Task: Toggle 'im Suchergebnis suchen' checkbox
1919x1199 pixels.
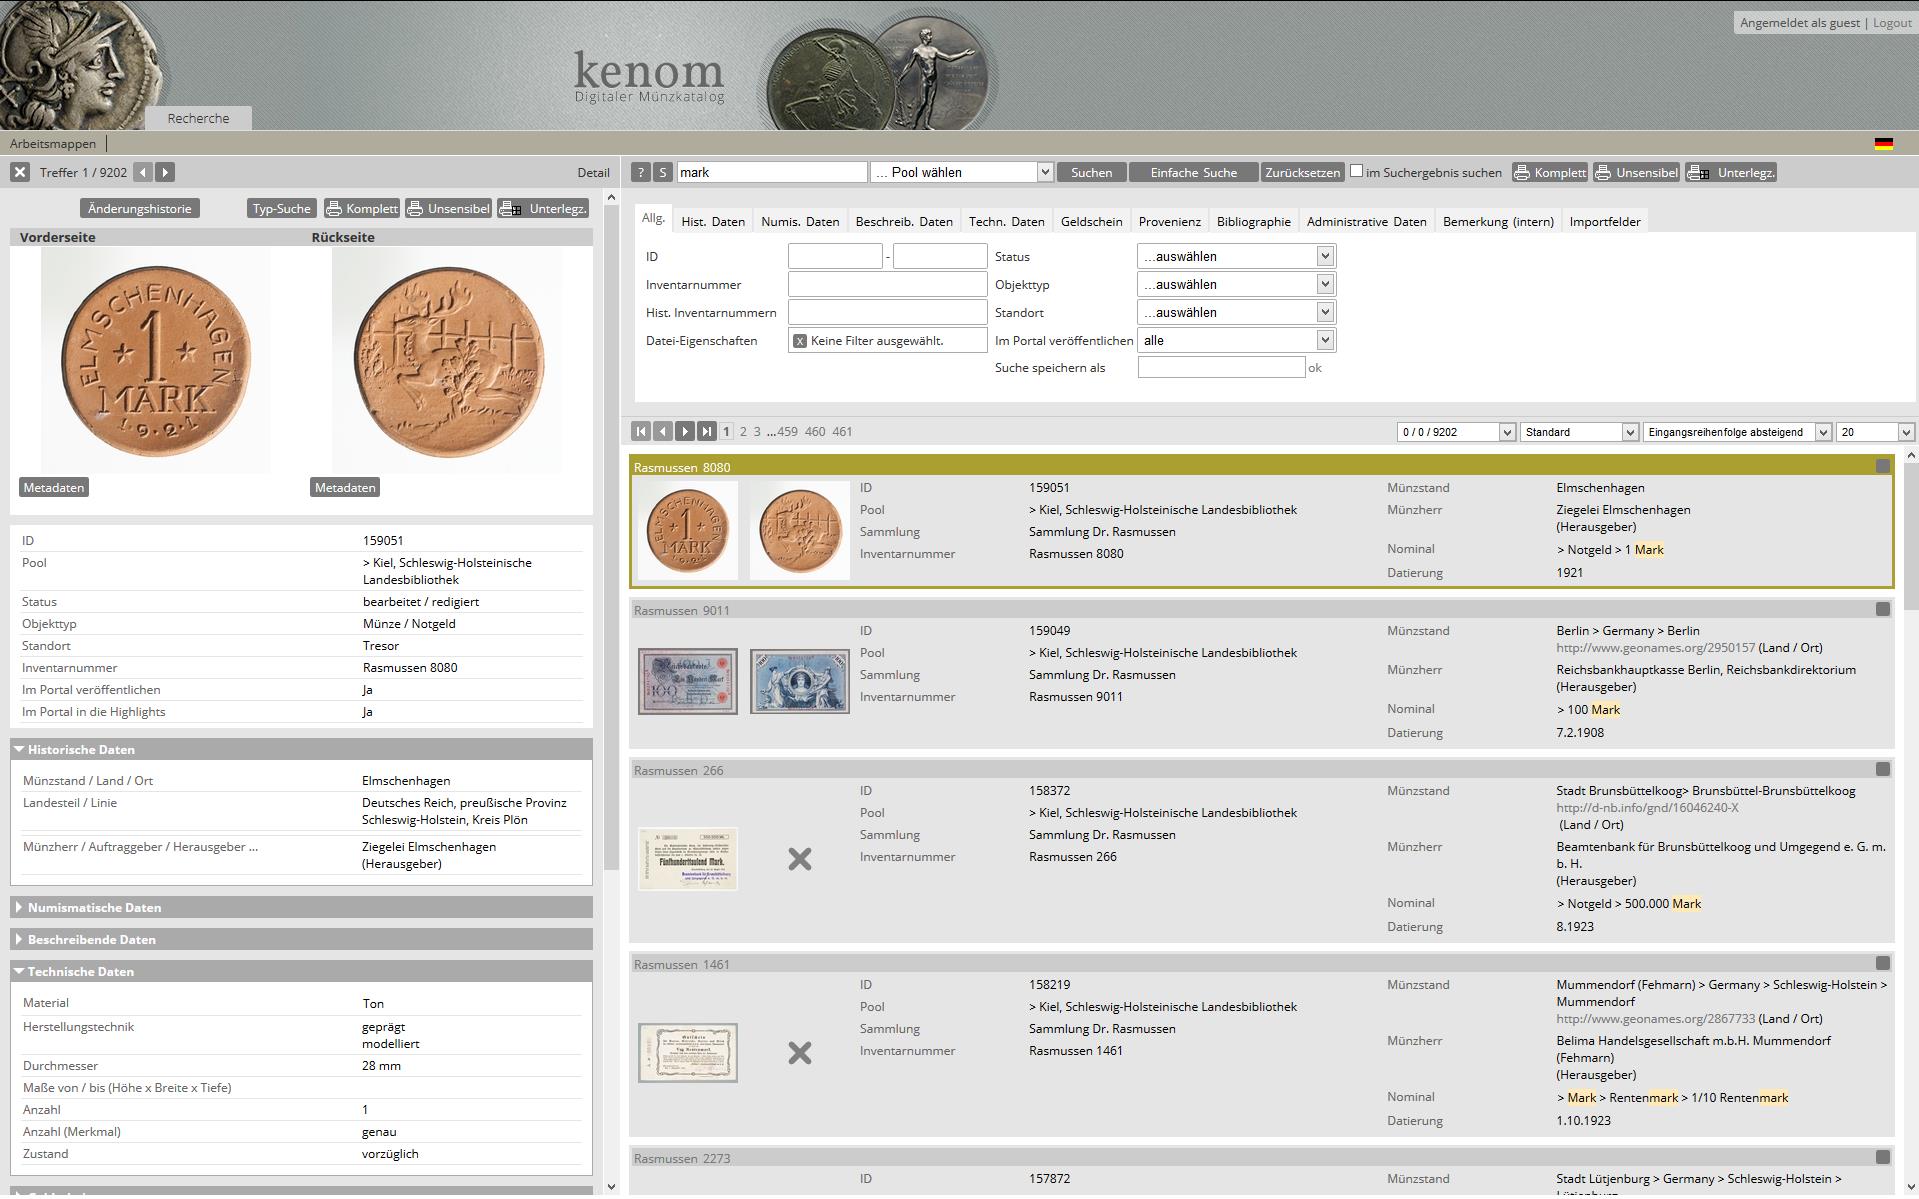Action: (x=1356, y=171)
